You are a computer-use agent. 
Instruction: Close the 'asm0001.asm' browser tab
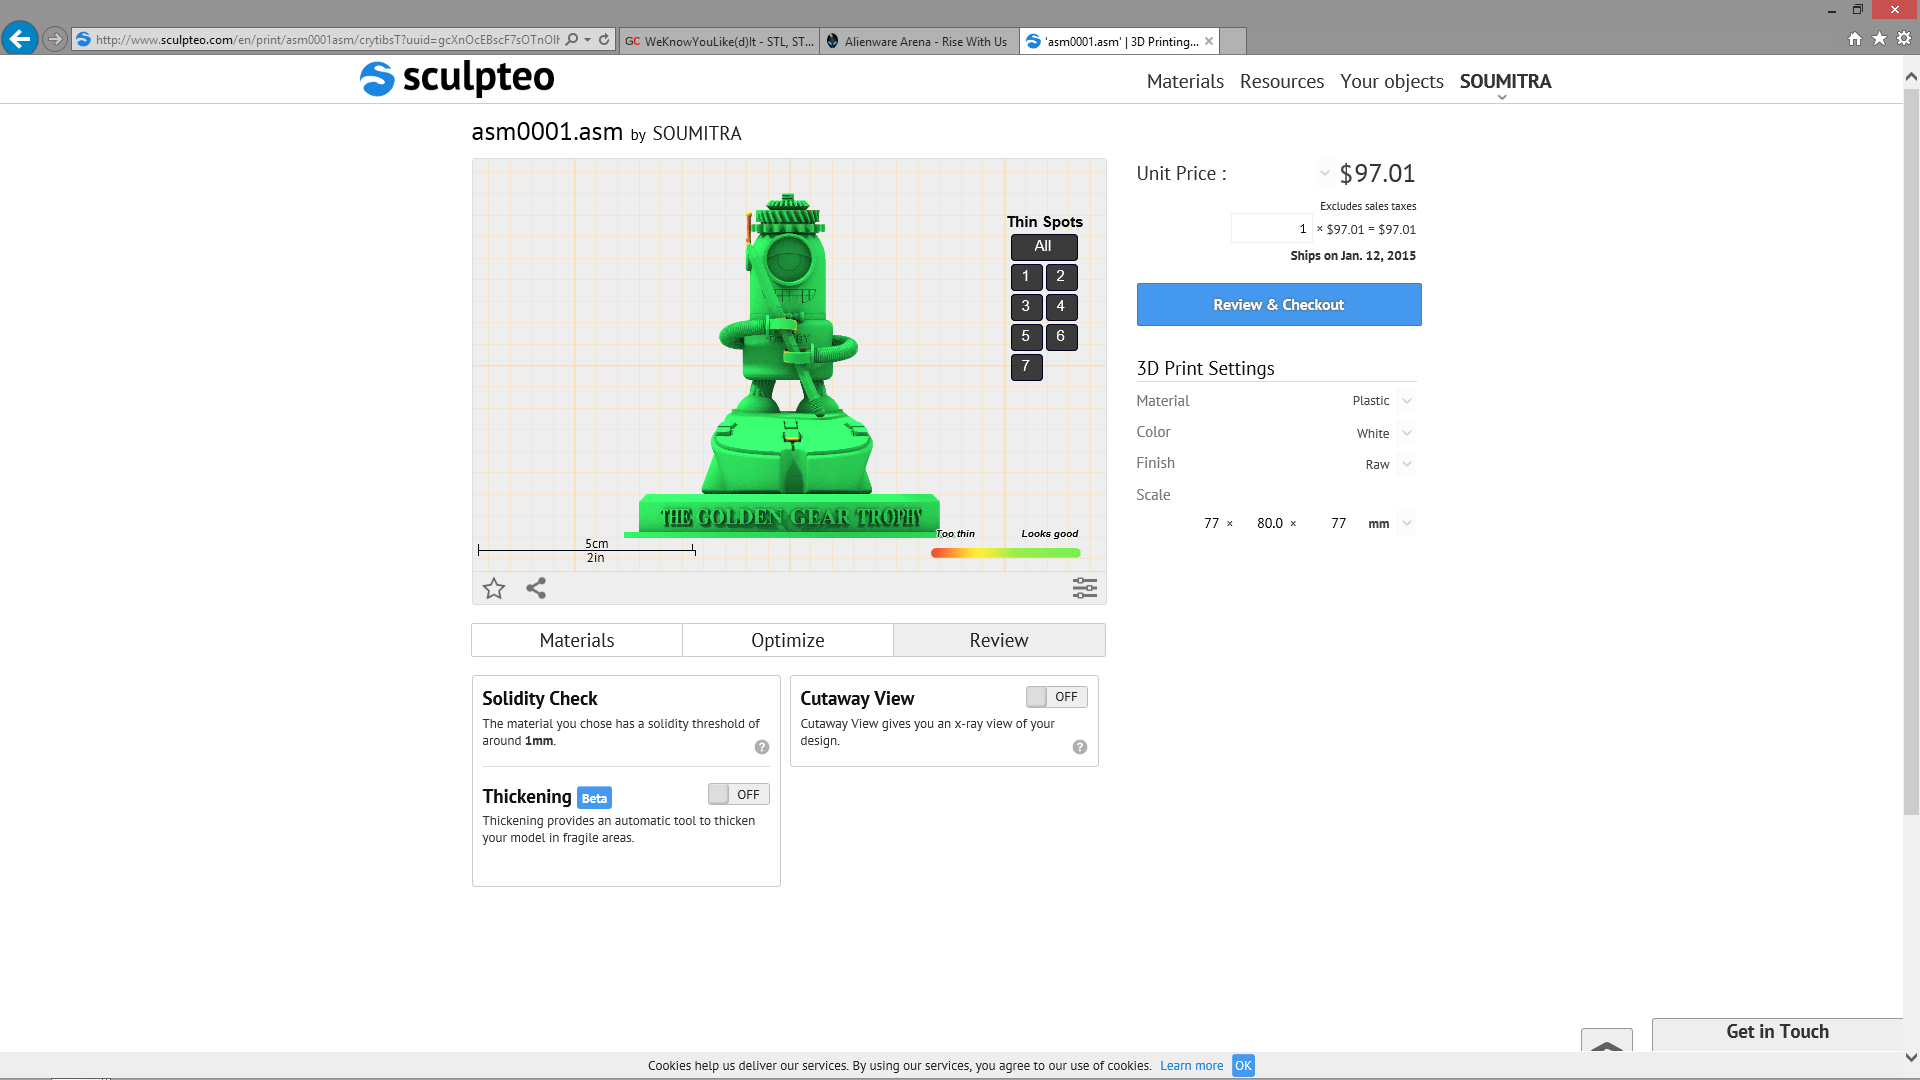[x=1209, y=41]
